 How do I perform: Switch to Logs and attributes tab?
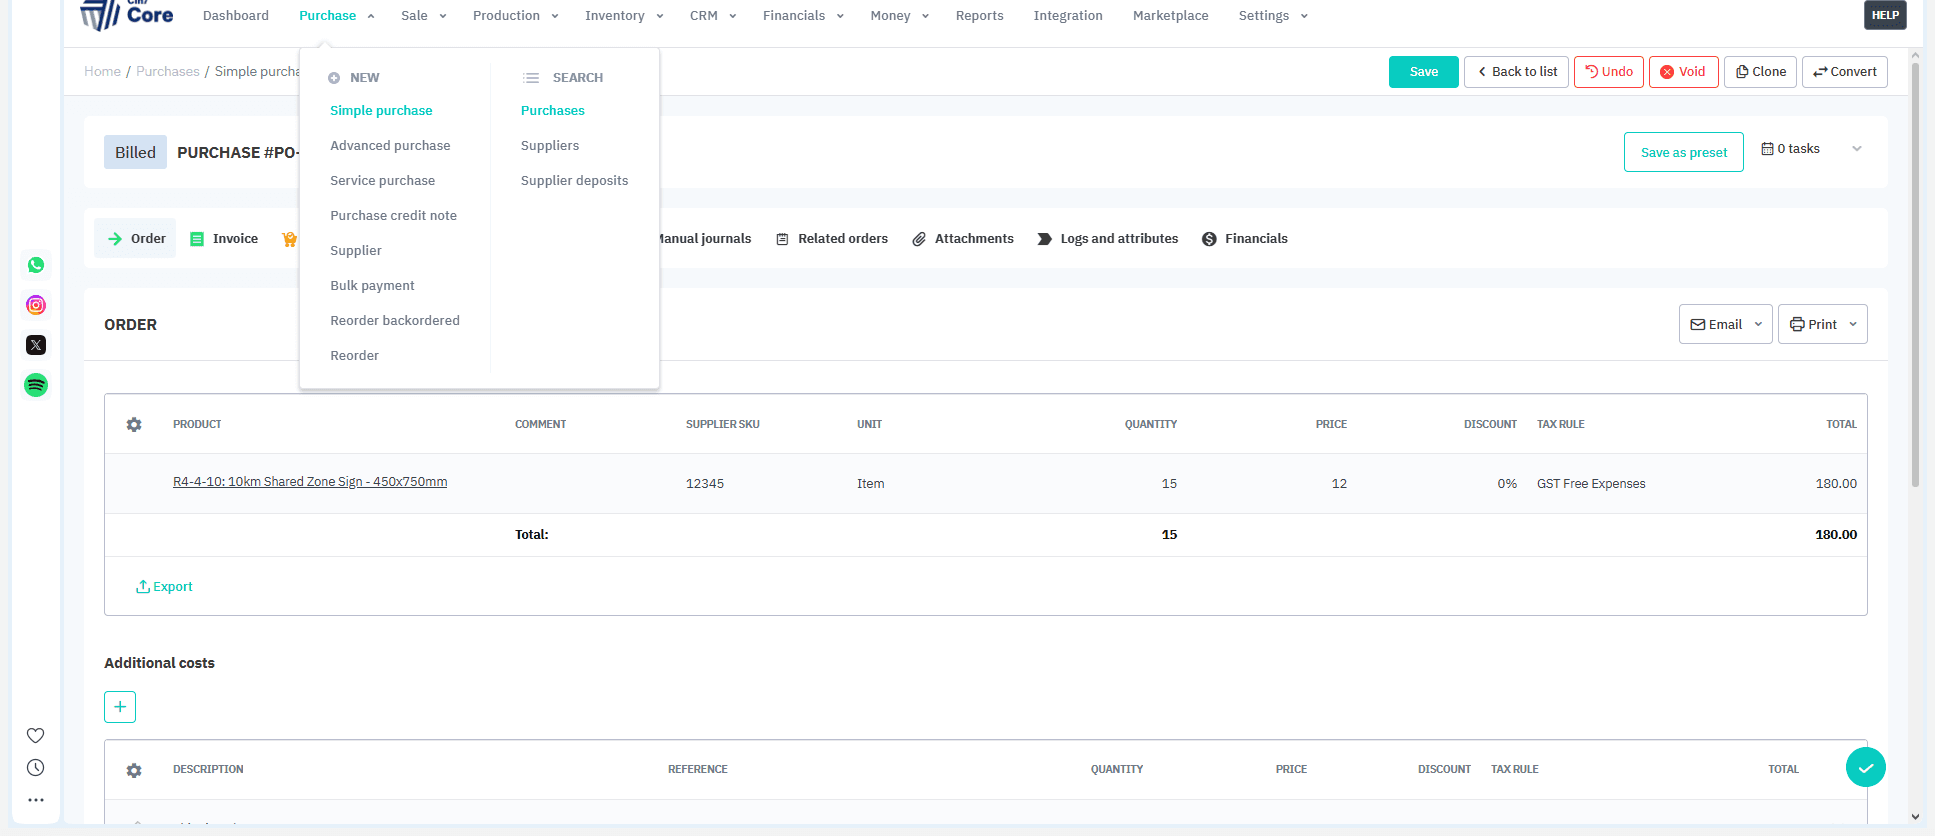click(x=1108, y=239)
